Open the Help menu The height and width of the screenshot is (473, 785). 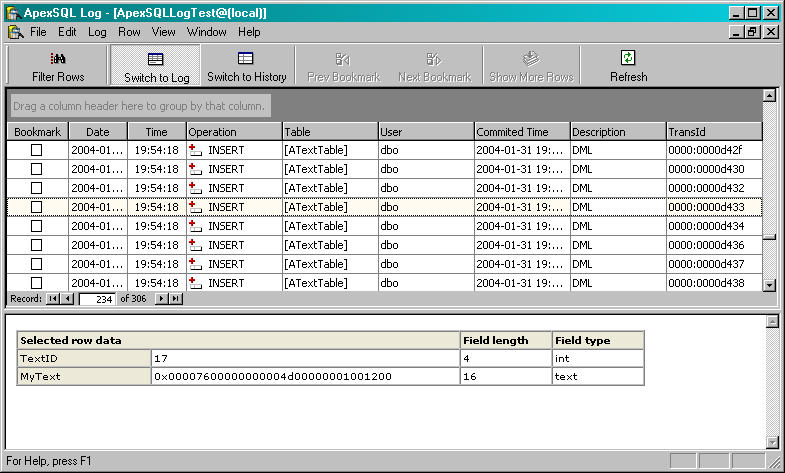point(249,32)
